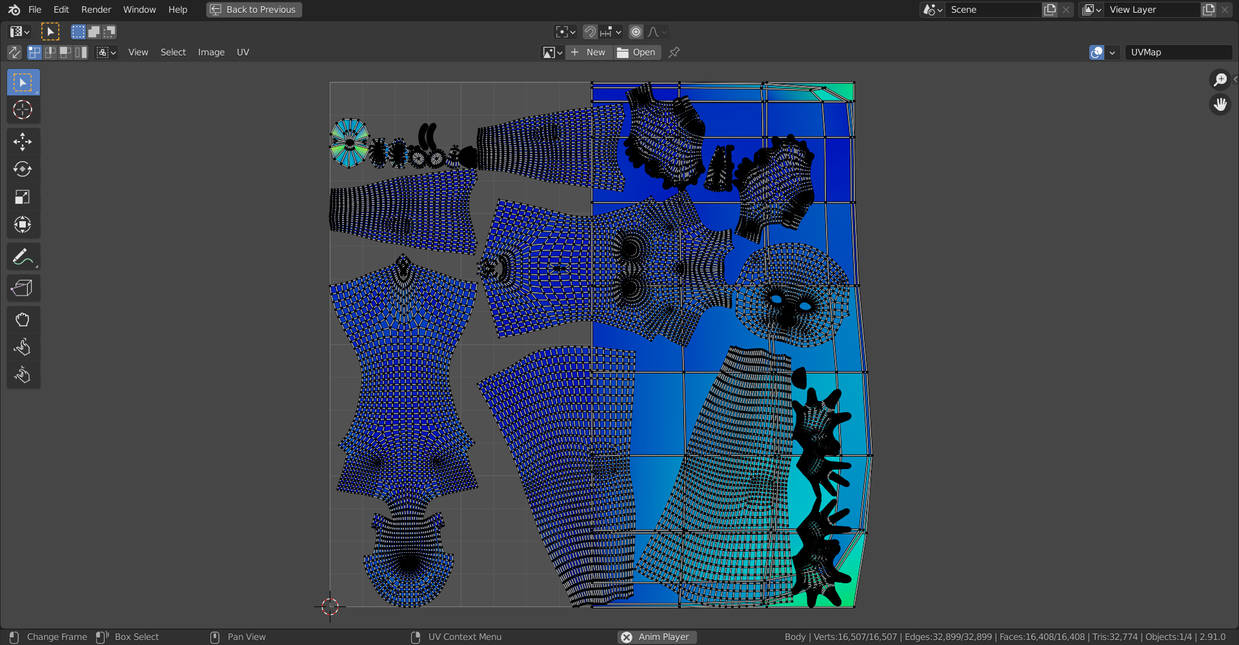The height and width of the screenshot is (645, 1239).
Task: Open the View menu in UV editor
Action: coord(138,52)
